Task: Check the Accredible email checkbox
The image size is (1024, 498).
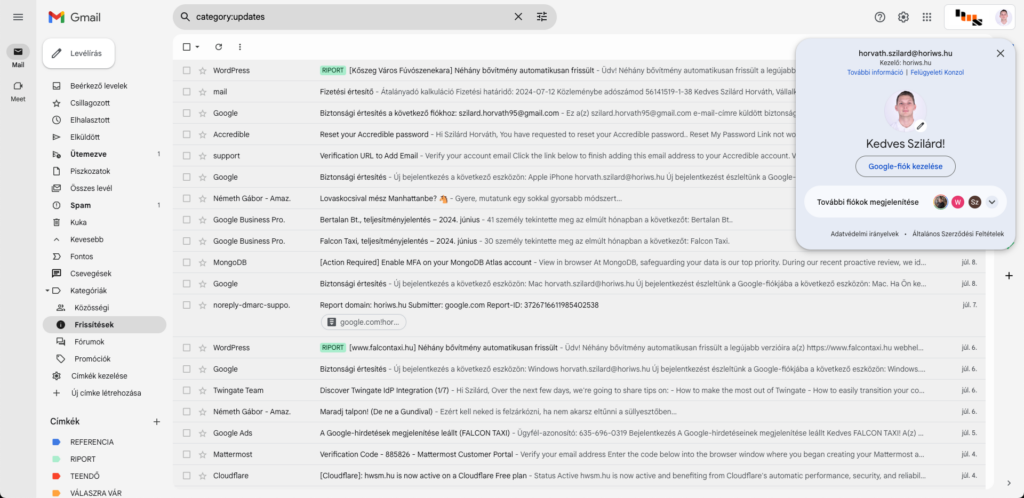Action: tap(187, 134)
